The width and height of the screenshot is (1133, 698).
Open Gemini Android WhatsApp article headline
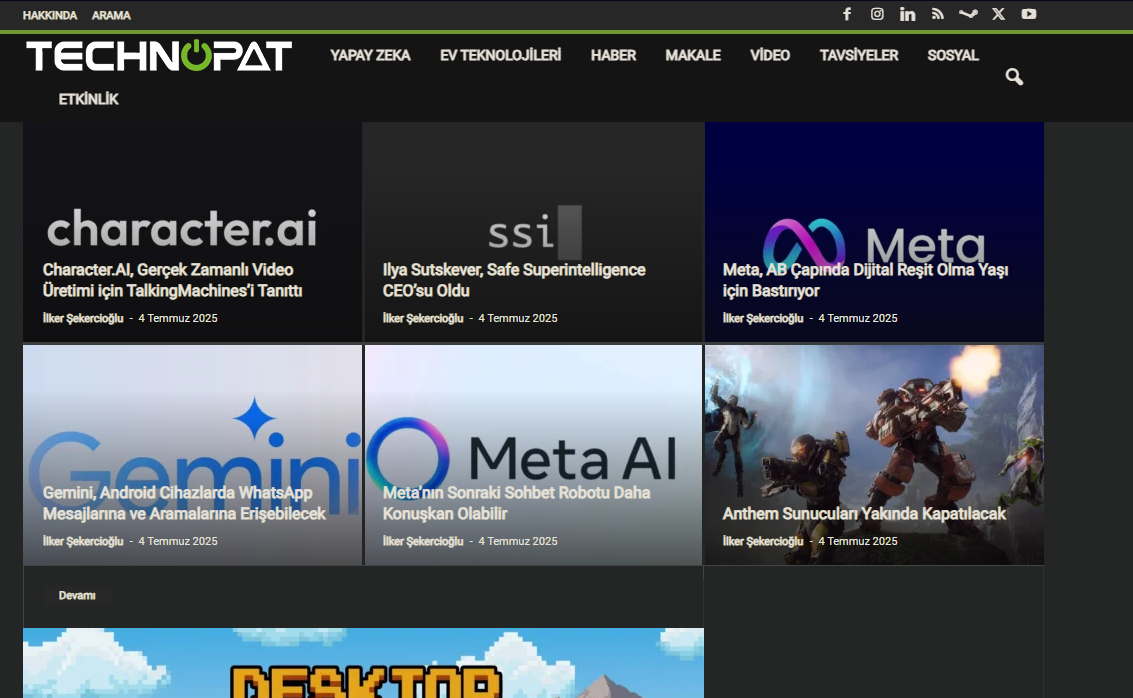pyautogui.click(x=184, y=503)
